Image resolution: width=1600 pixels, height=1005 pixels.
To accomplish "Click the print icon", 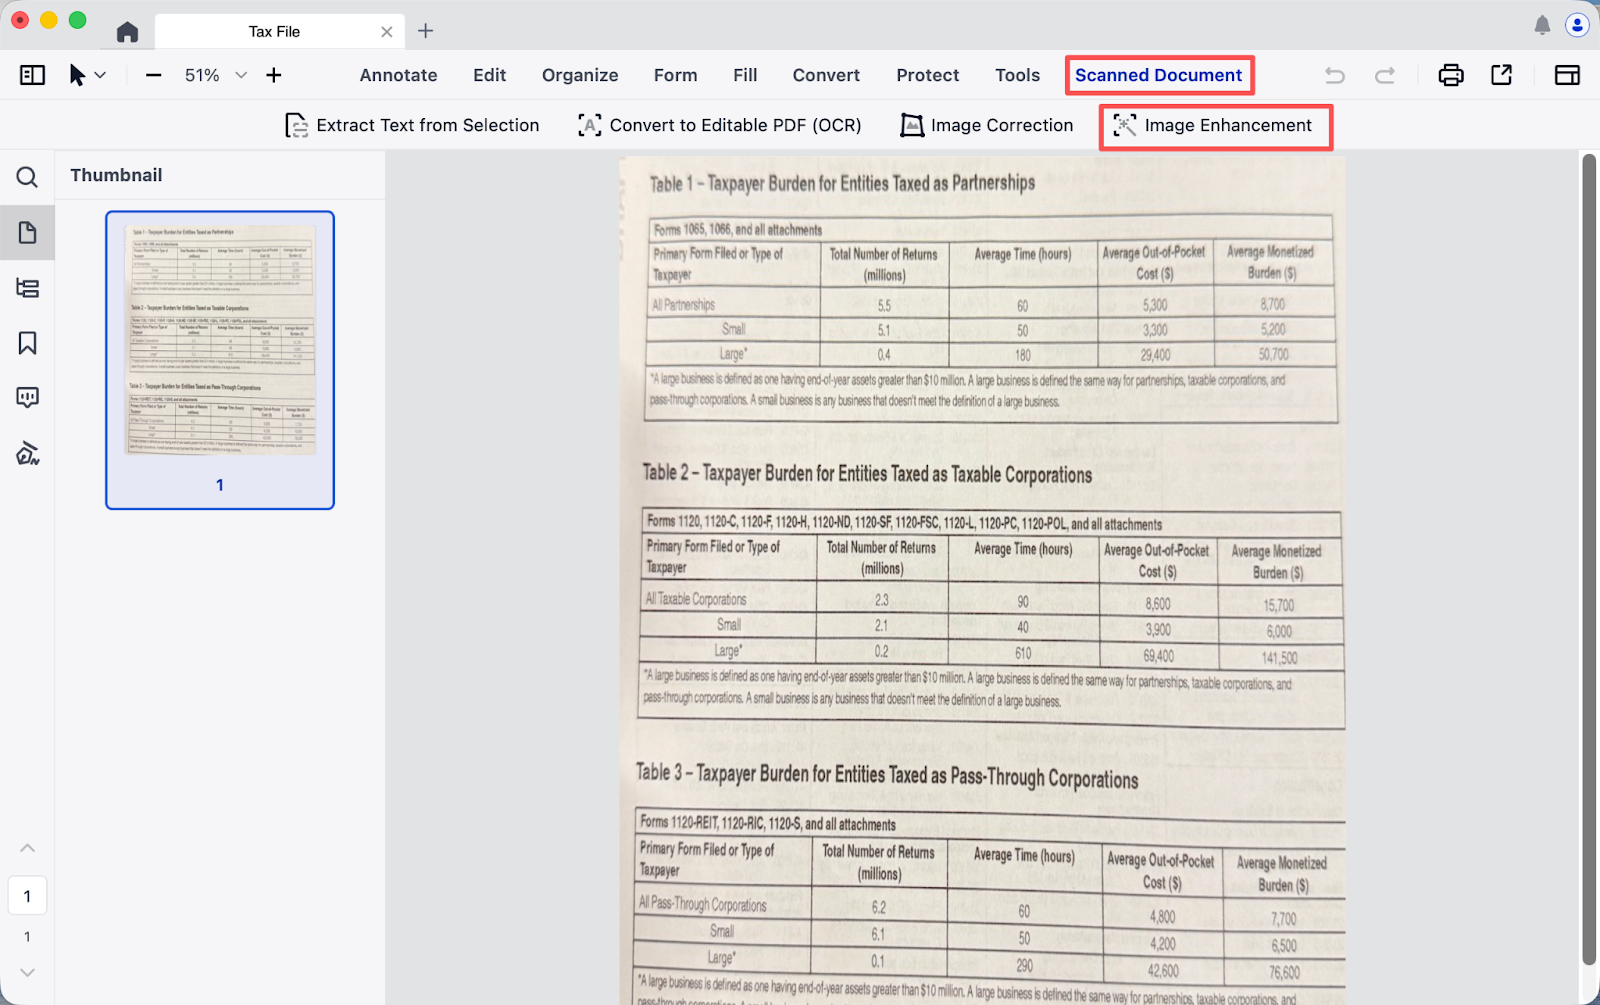I will (x=1450, y=75).
